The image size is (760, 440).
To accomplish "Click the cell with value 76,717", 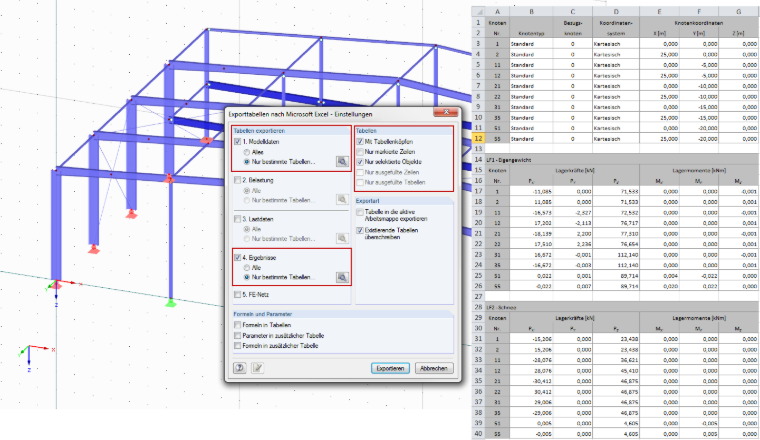I will (x=616, y=223).
